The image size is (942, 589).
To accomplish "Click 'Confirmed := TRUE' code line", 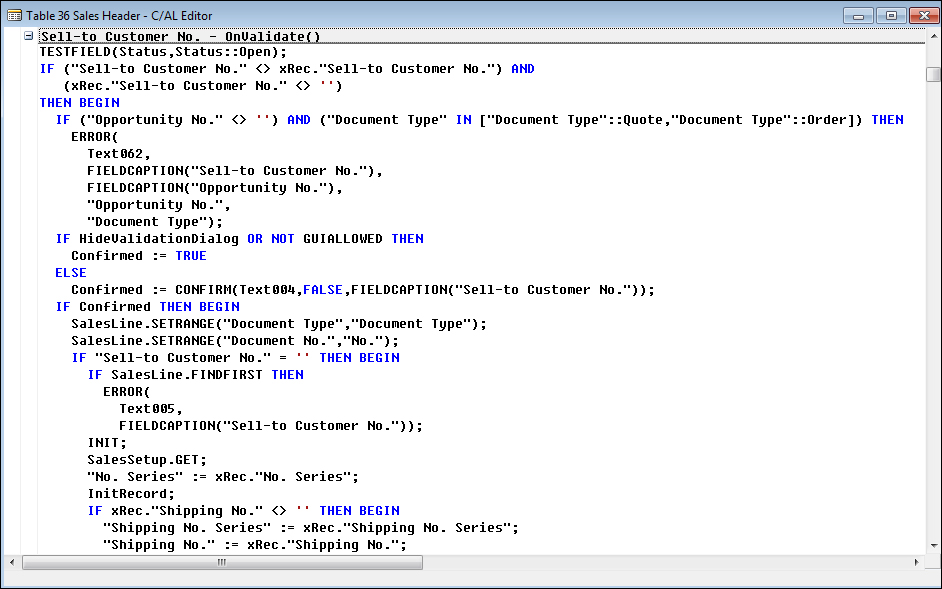I will coord(139,256).
